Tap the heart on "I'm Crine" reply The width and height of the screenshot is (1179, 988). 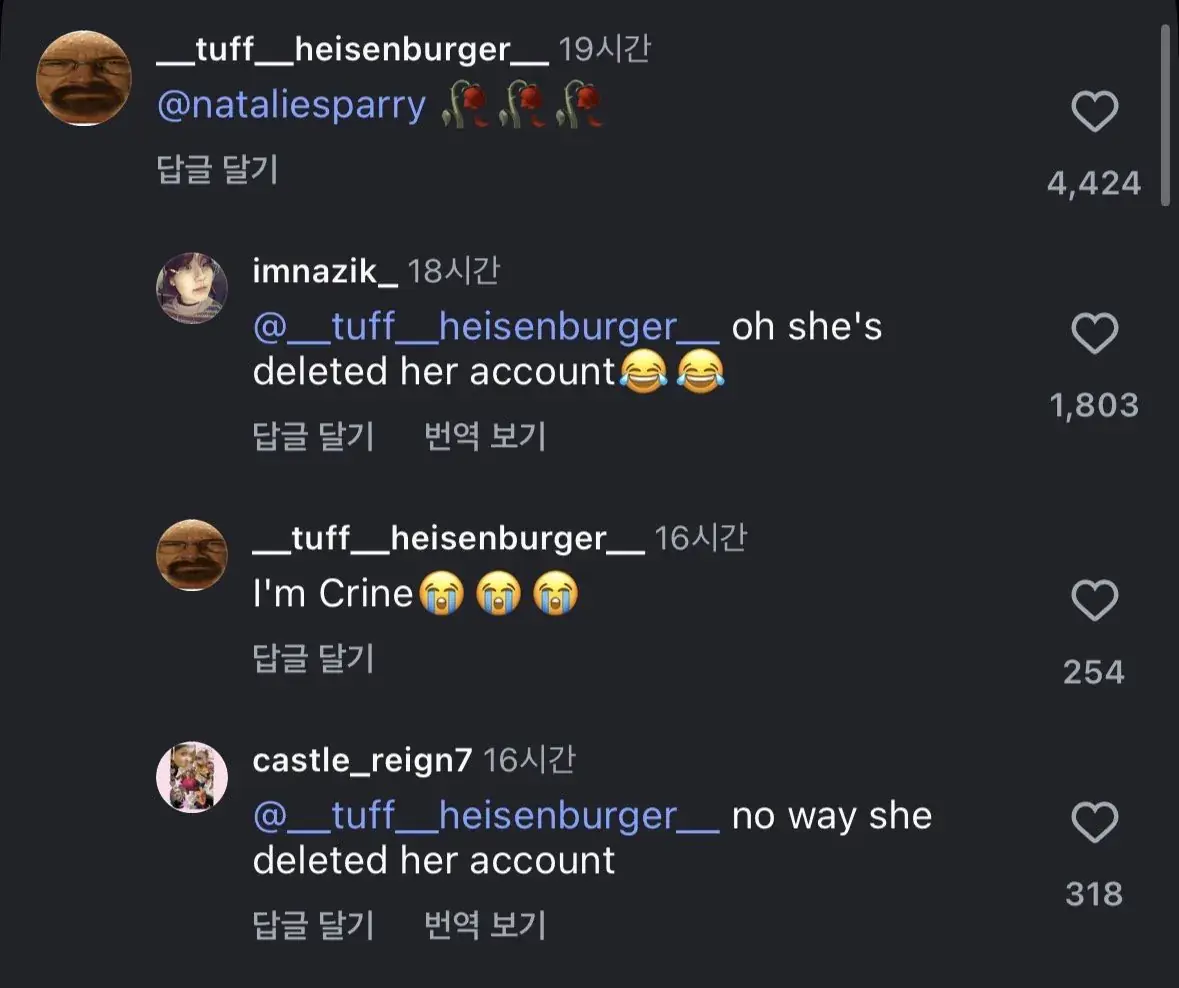point(1094,601)
